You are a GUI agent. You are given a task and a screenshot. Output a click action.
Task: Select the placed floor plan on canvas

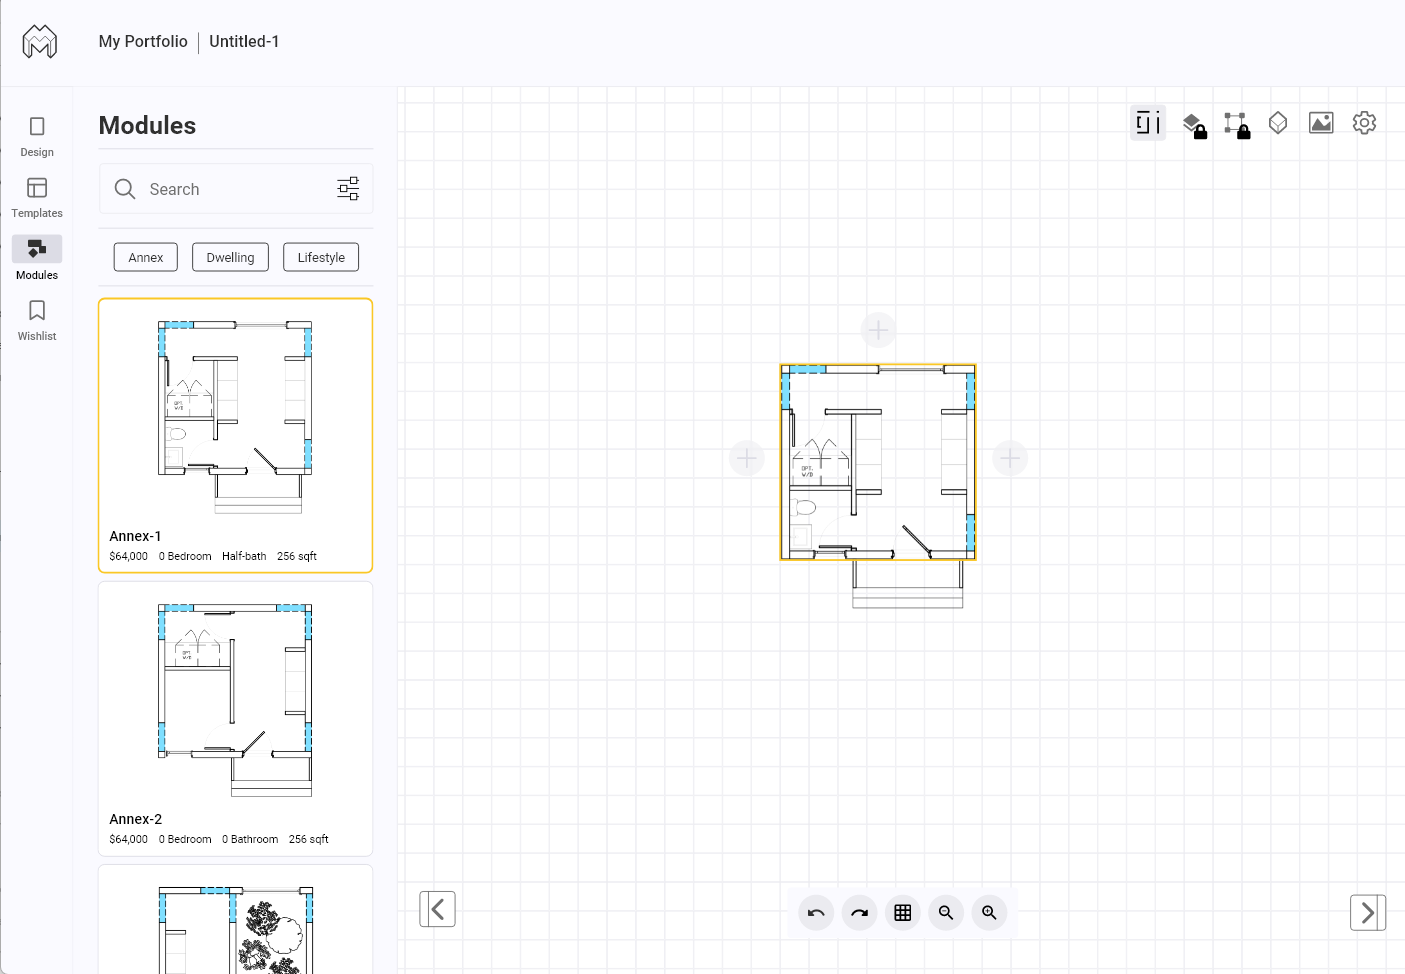pos(878,462)
